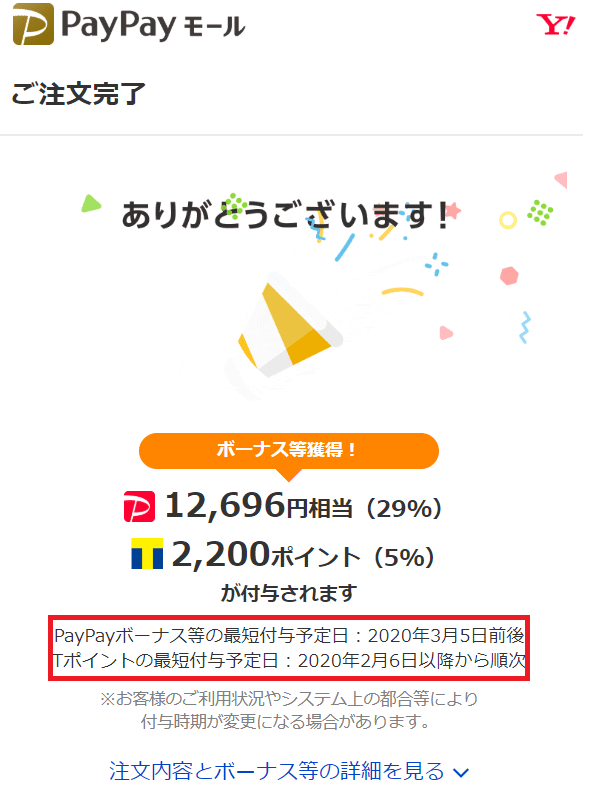The height and width of the screenshot is (799, 595).
Task: Open the Yahoo! Y! logo
Action: point(555,24)
